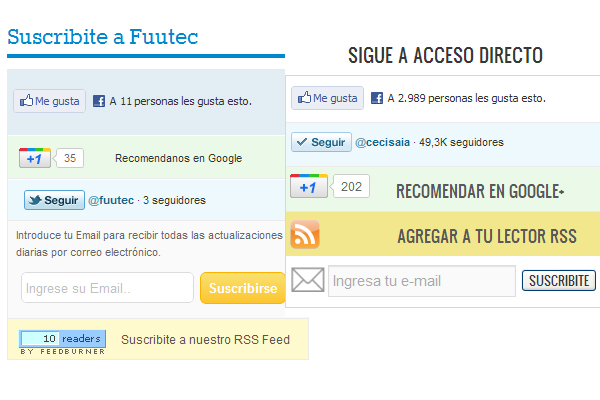Click Me gusta button in Acceso Directo widget

[x=327, y=98]
